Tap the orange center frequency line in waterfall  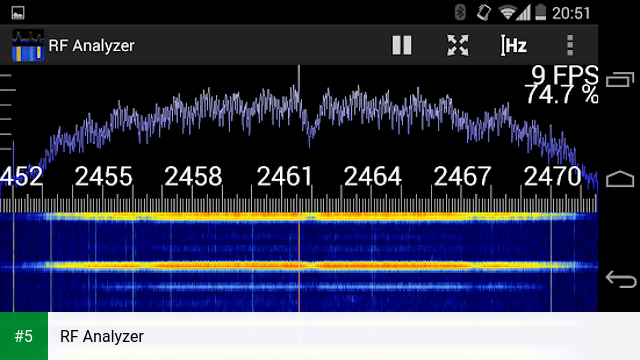tap(299, 262)
